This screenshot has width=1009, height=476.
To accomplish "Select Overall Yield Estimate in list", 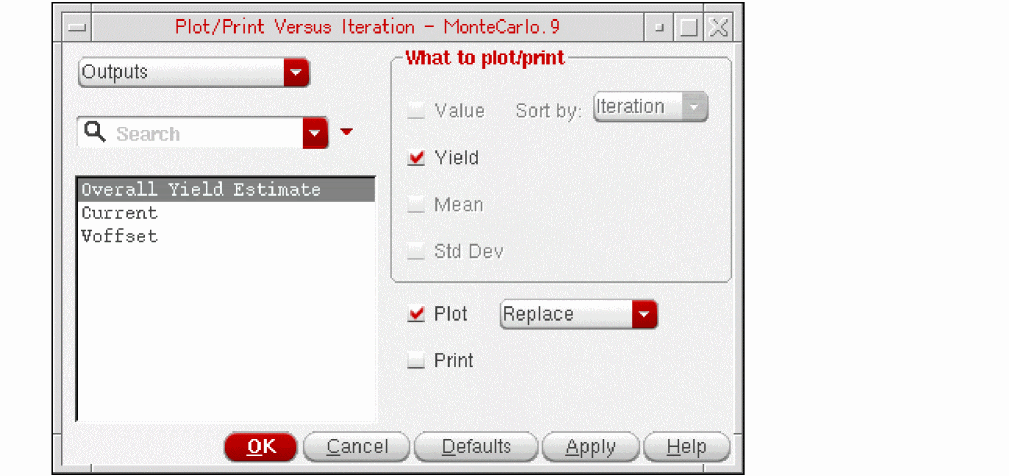I will tap(201, 190).
